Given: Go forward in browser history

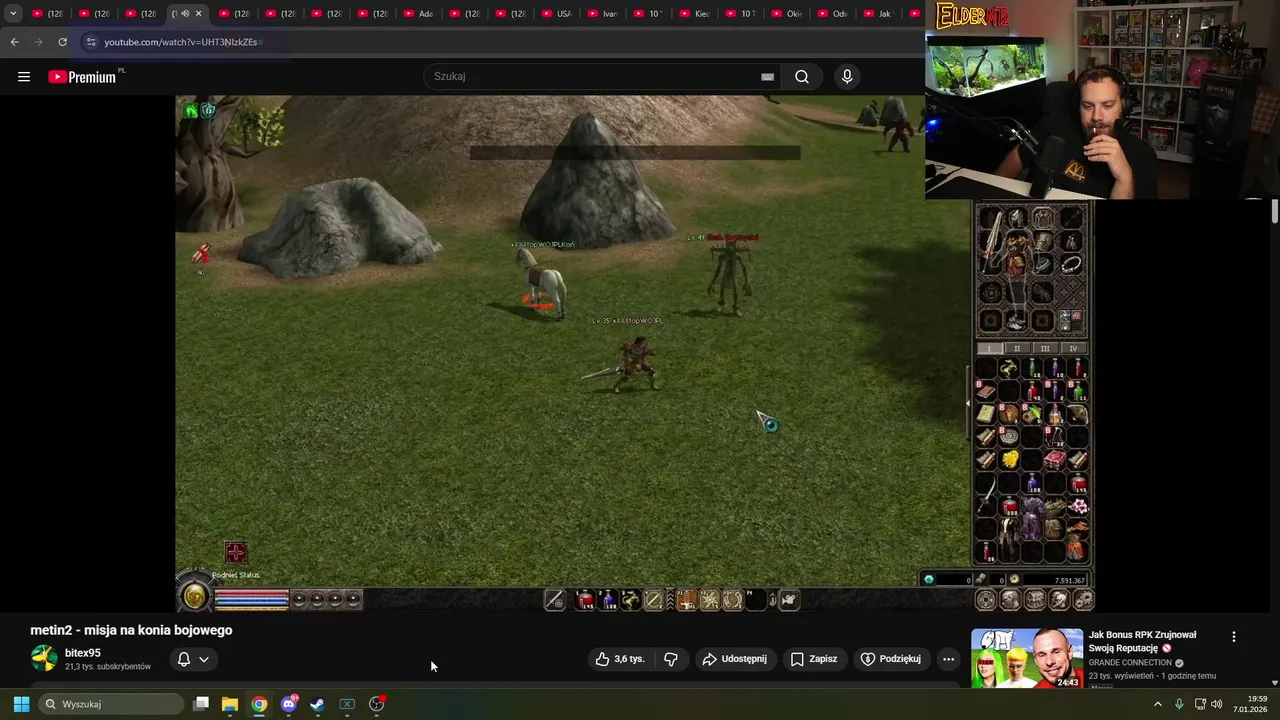Looking at the screenshot, I should (x=38, y=42).
